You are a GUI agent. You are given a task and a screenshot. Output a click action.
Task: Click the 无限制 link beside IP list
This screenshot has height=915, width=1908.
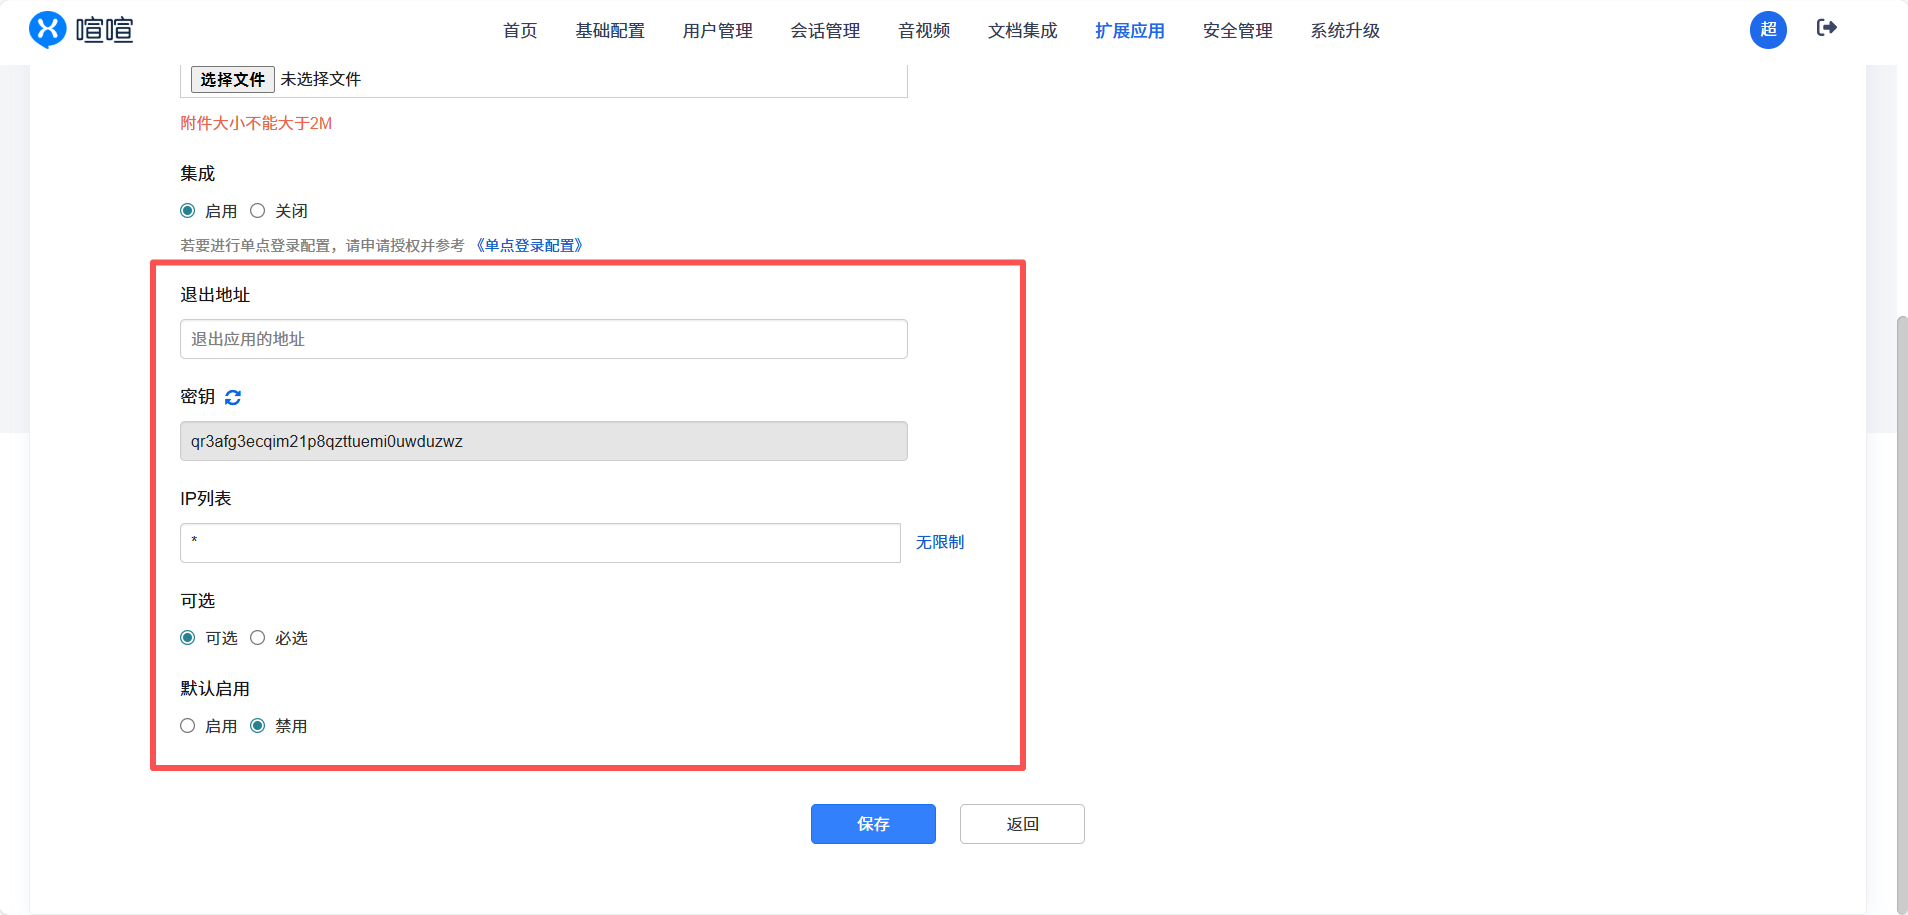click(x=940, y=542)
